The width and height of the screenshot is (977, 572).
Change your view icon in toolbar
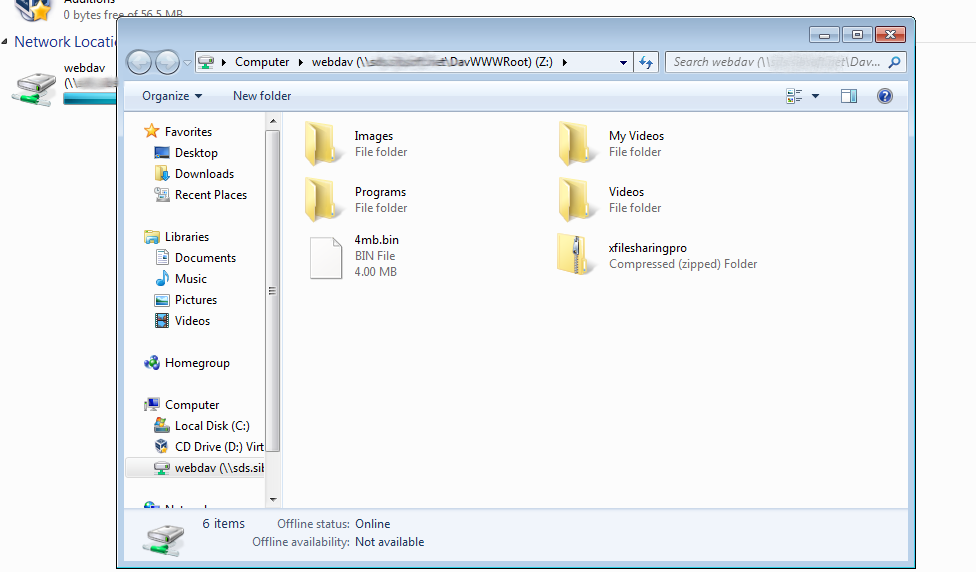click(x=794, y=96)
